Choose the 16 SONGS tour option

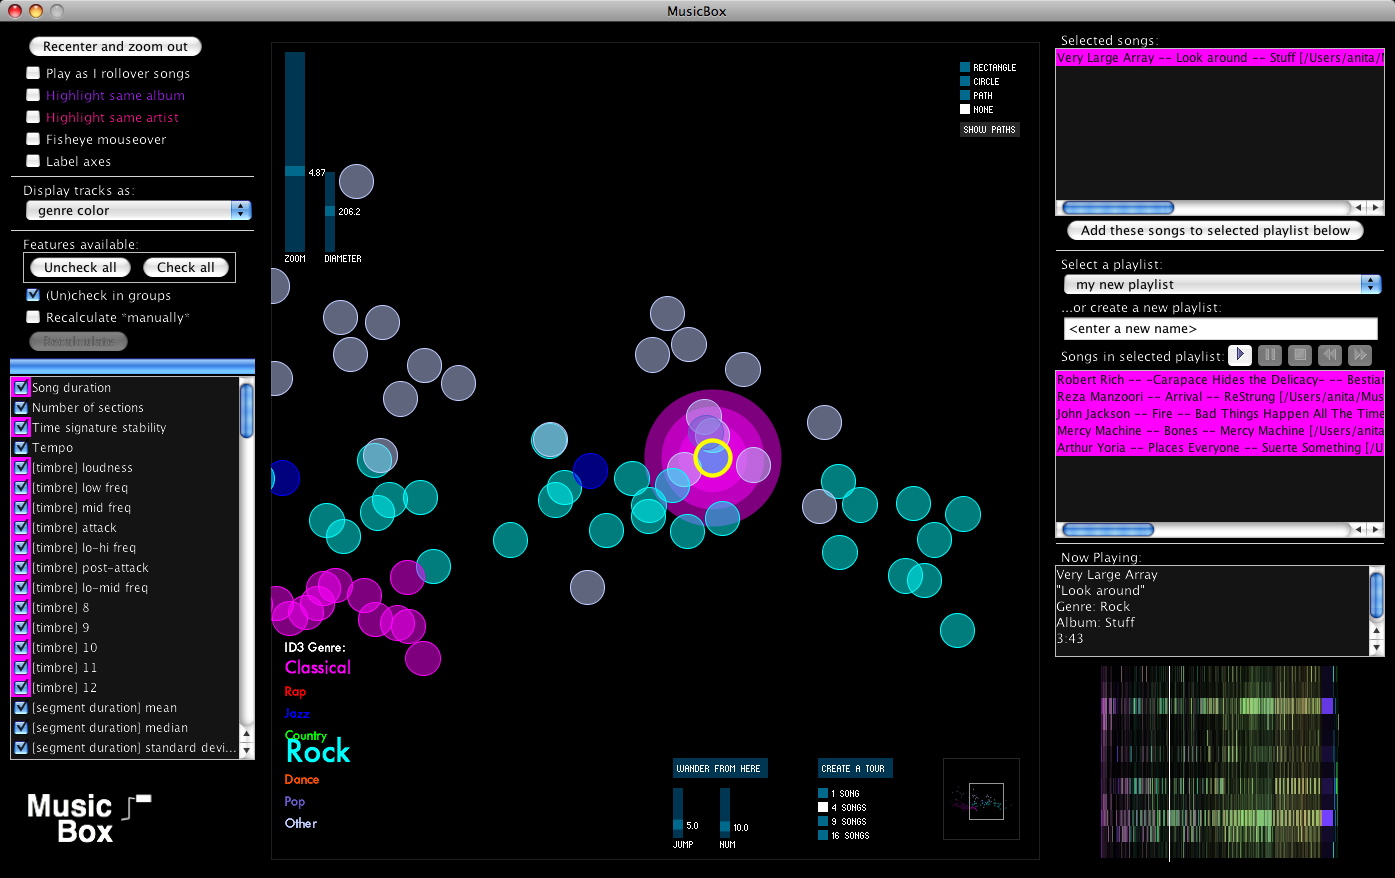823,835
